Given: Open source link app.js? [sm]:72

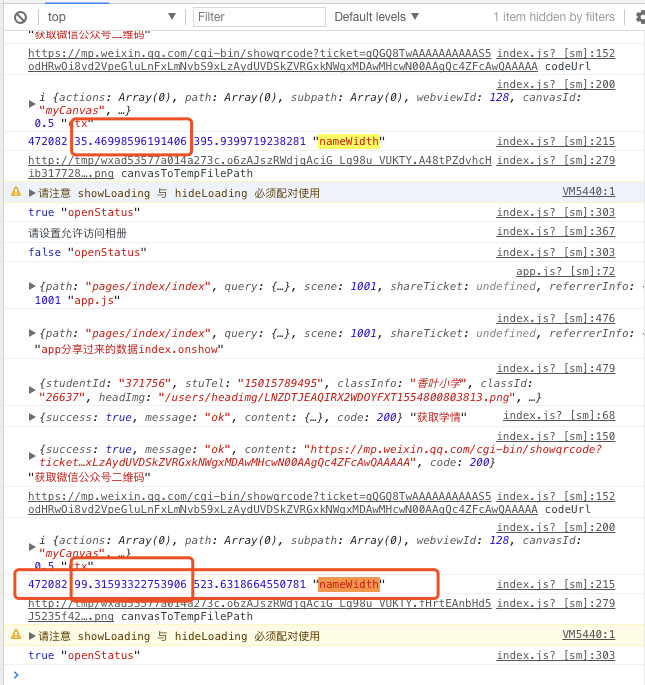Looking at the screenshot, I should tap(565, 271).
